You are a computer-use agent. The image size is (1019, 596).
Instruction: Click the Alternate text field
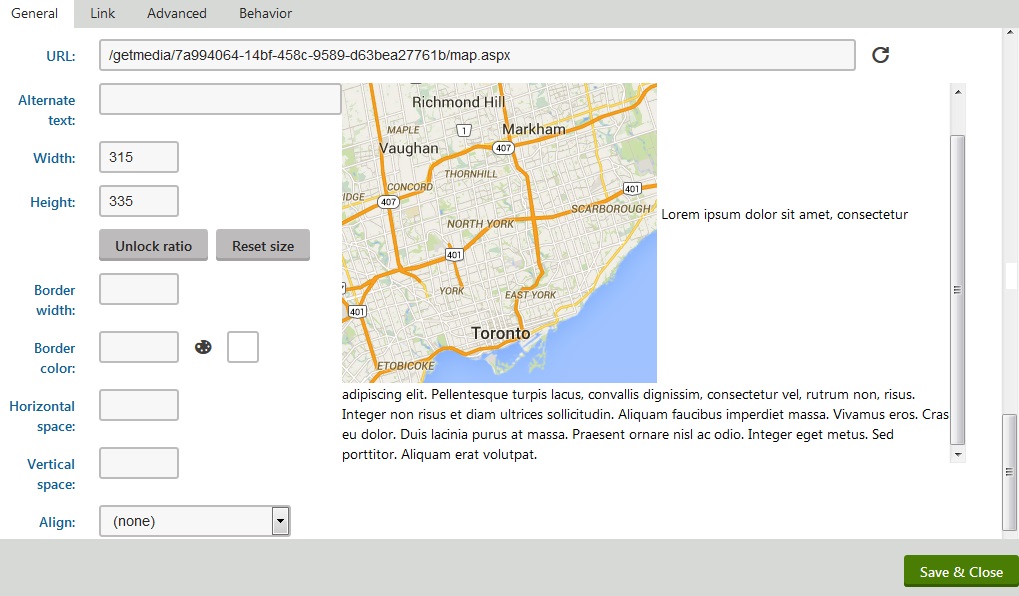[220, 100]
